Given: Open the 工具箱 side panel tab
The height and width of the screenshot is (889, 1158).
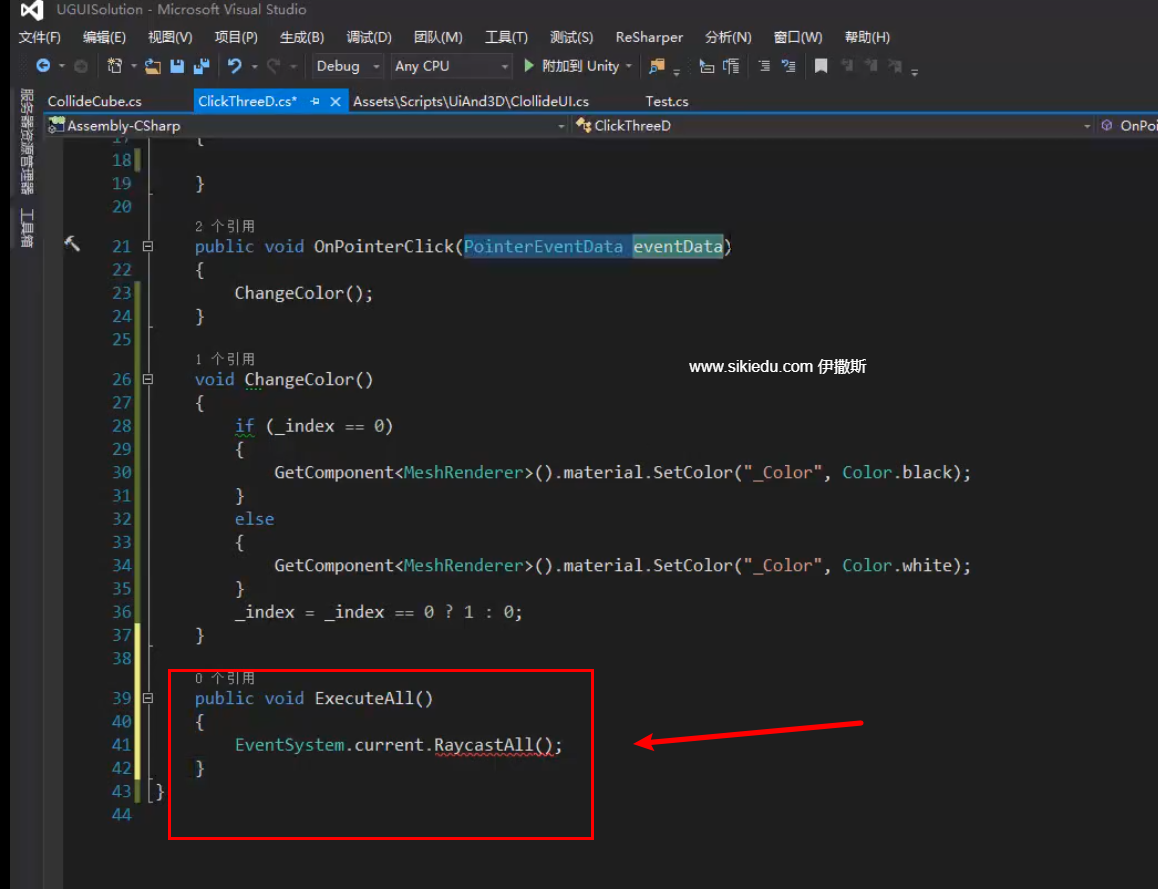Looking at the screenshot, I should (27, 228).
